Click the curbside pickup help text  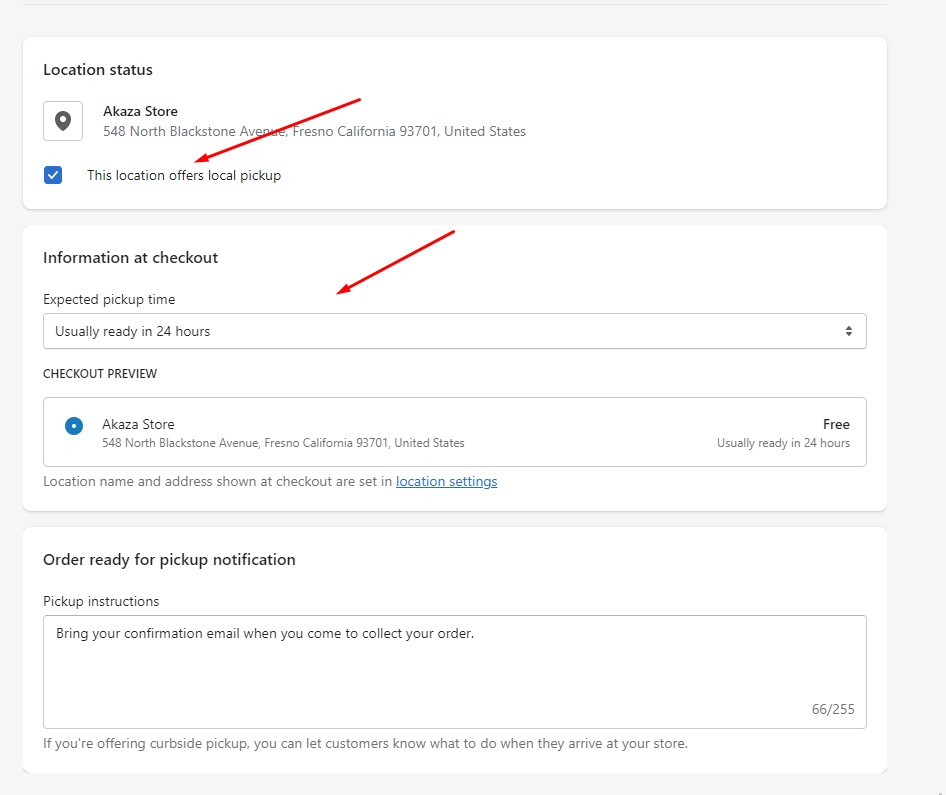tap(365, 743)
